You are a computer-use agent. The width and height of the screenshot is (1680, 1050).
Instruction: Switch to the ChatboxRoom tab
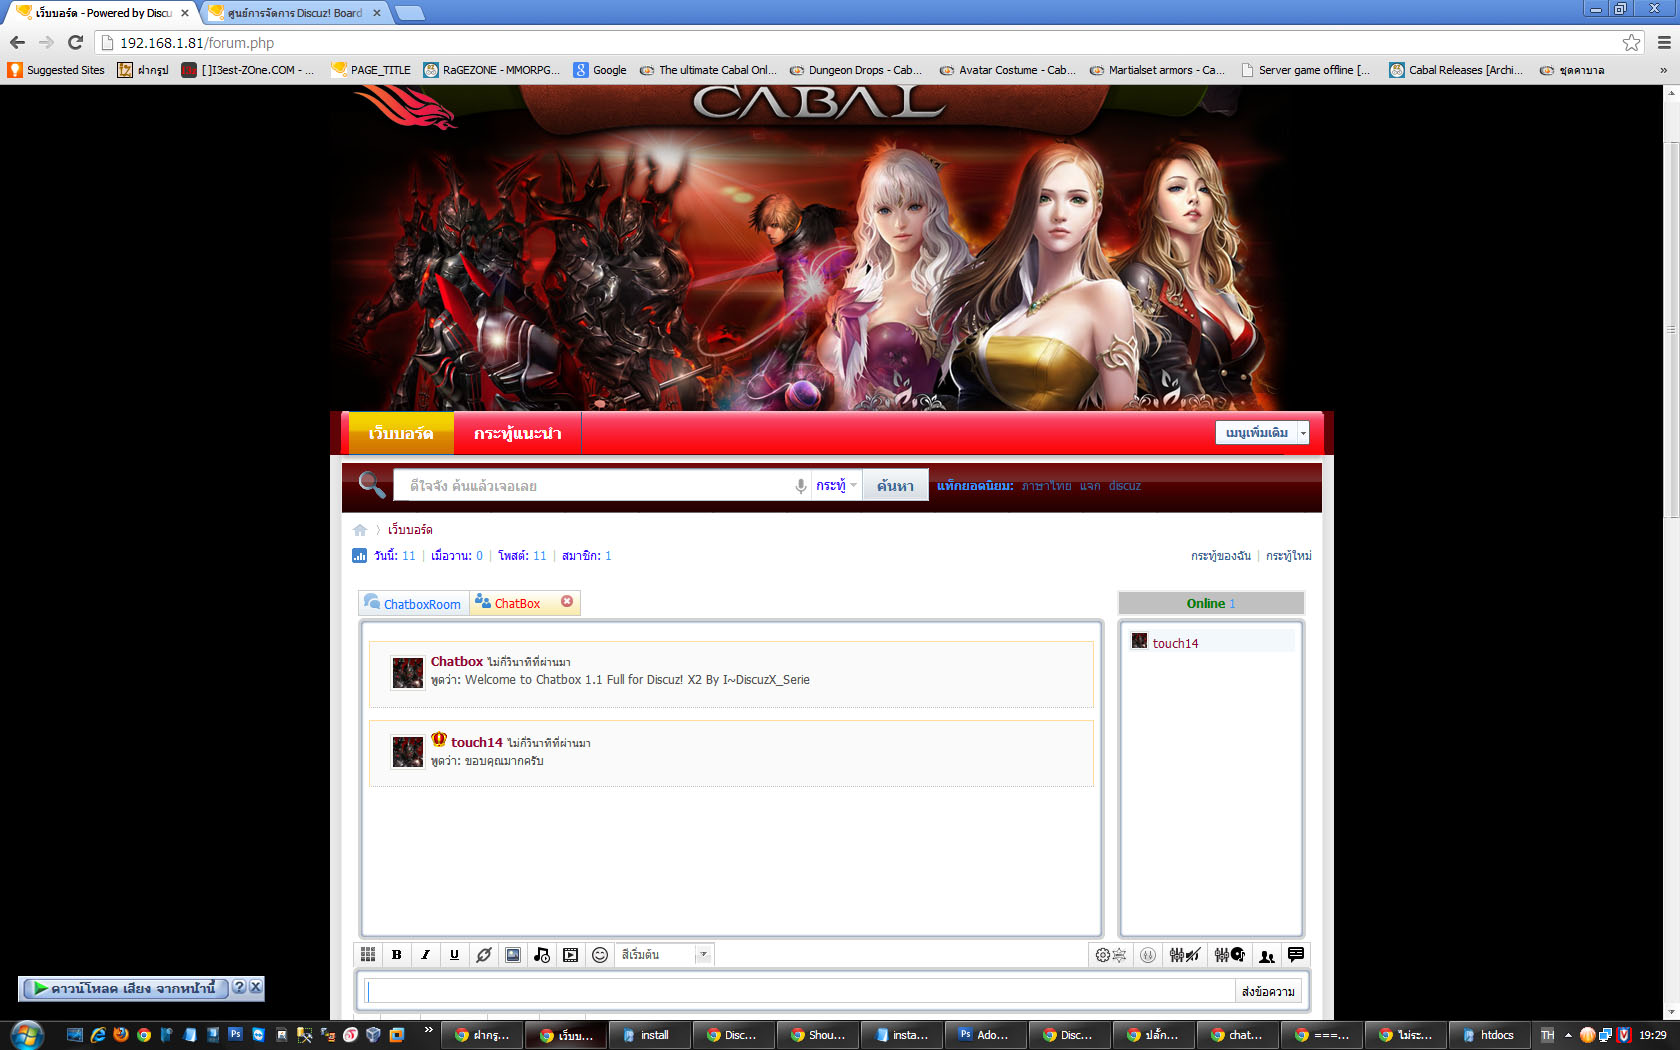[x=414, y=603]
